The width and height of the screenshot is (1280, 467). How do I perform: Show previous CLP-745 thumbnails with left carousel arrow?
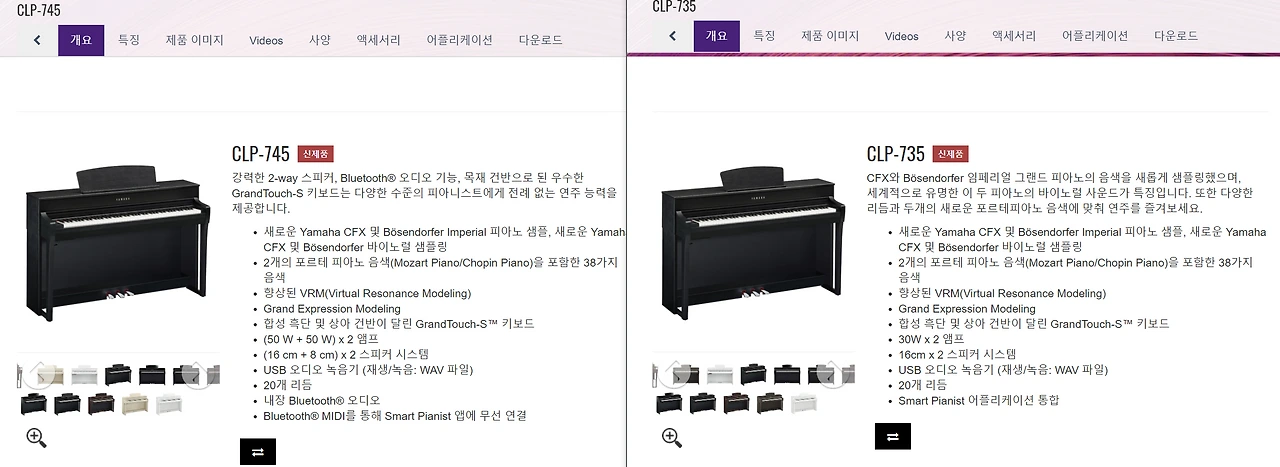pyautogui.click(x=40, y=375)
